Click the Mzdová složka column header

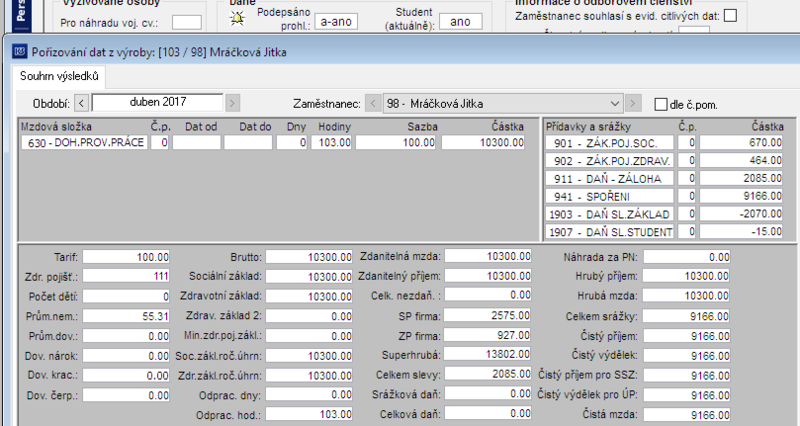pyautogui.click(x=57, y=127)
